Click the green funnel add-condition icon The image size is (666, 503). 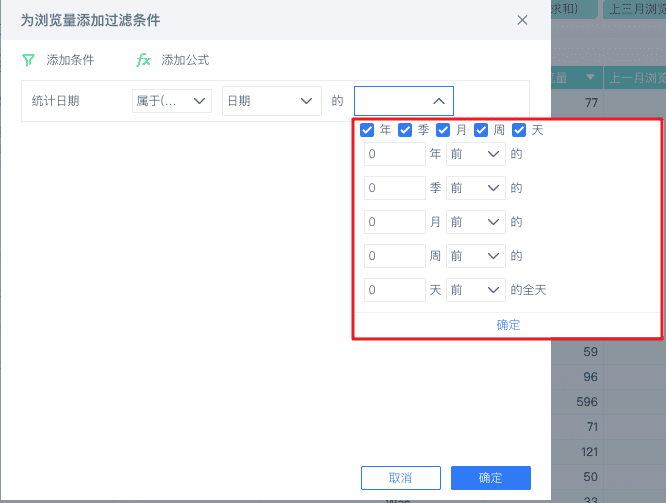click(28, 60)
